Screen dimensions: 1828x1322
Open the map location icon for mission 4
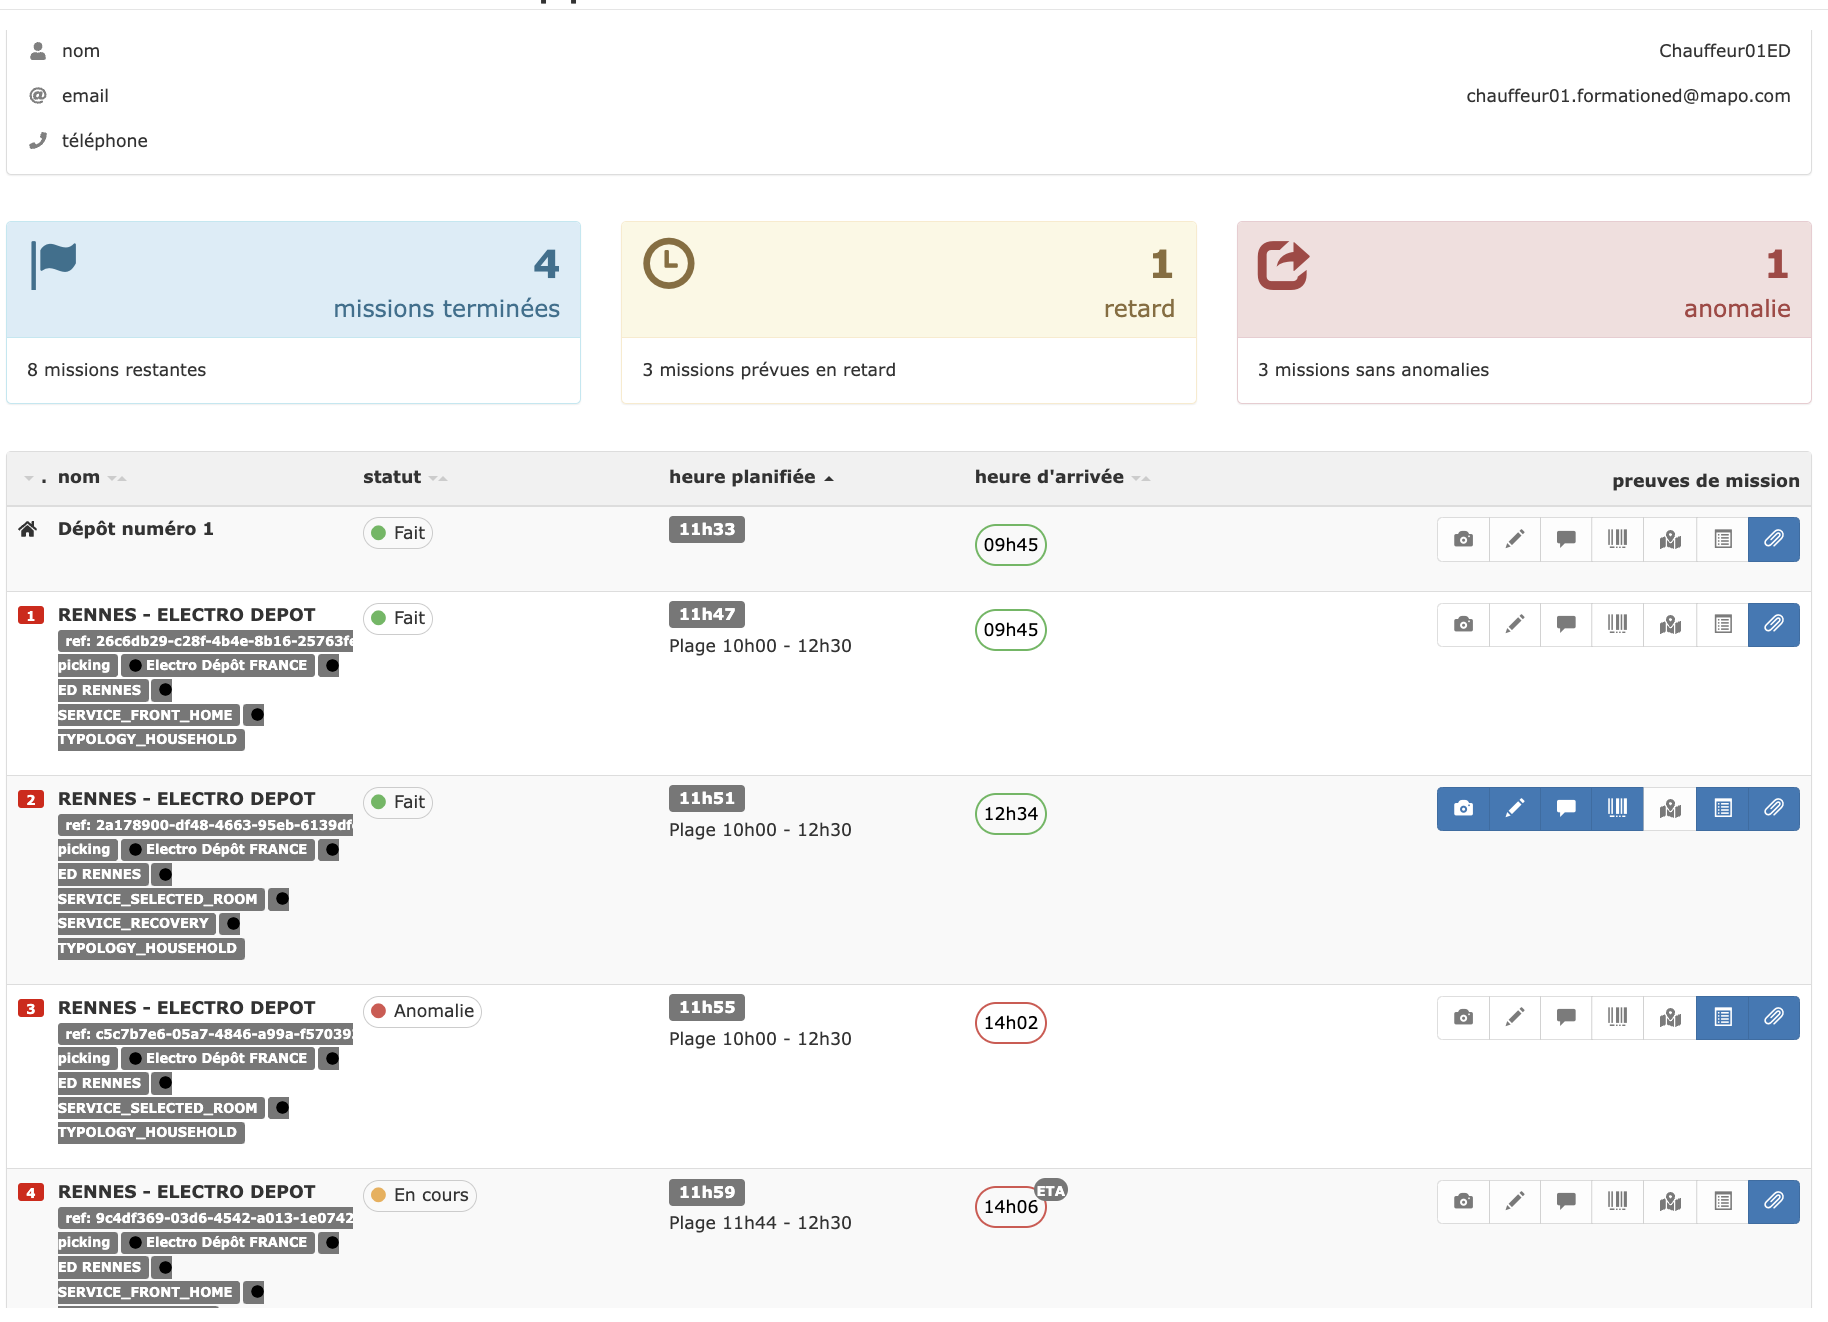(x=1670, y=1201)
